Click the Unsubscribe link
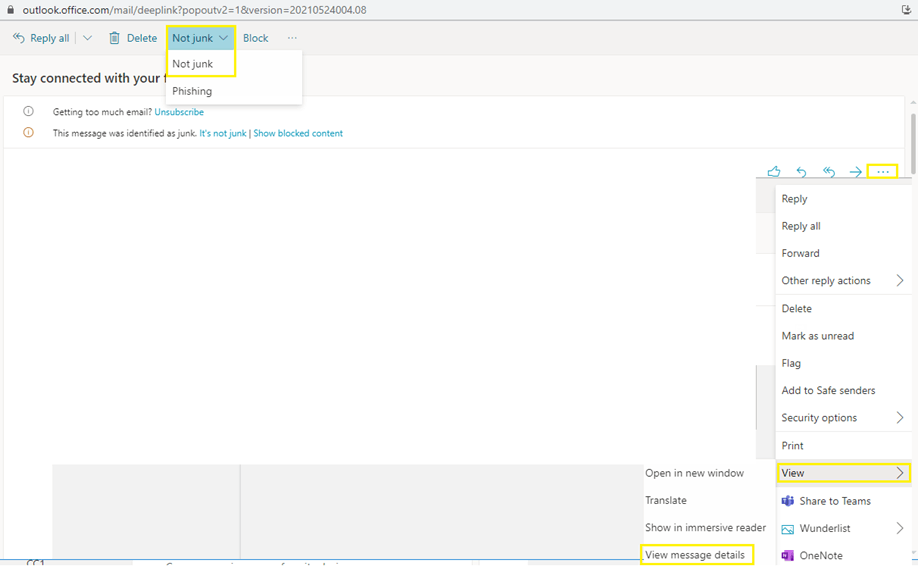Image resolution: width=918 pixels, height=566 pixels. [179, 112]
